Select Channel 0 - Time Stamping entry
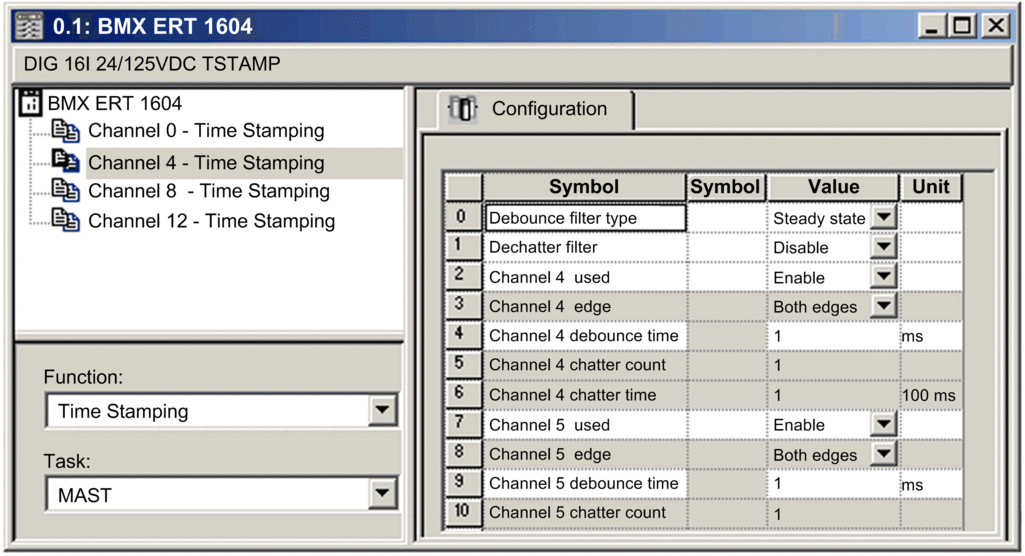This screenshot has height=556, width=1025. click(x=206, y=131)
